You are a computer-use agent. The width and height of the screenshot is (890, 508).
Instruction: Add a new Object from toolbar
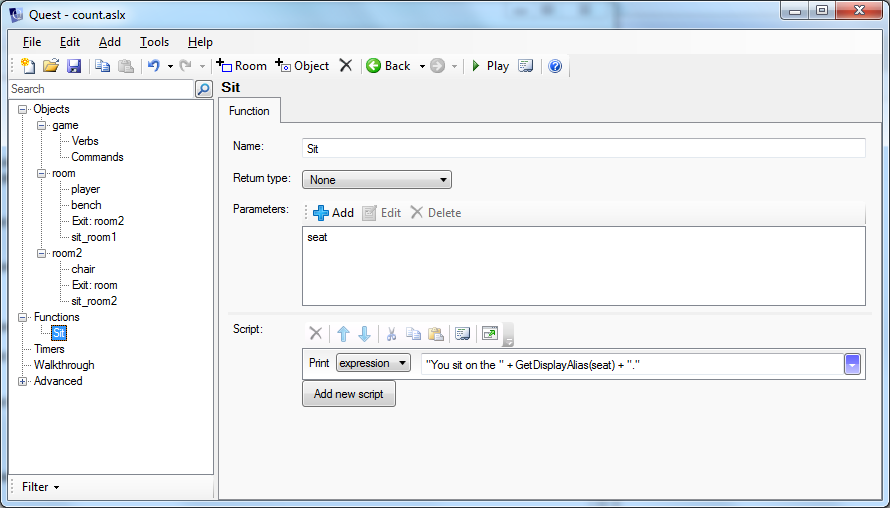coord(302,66)
